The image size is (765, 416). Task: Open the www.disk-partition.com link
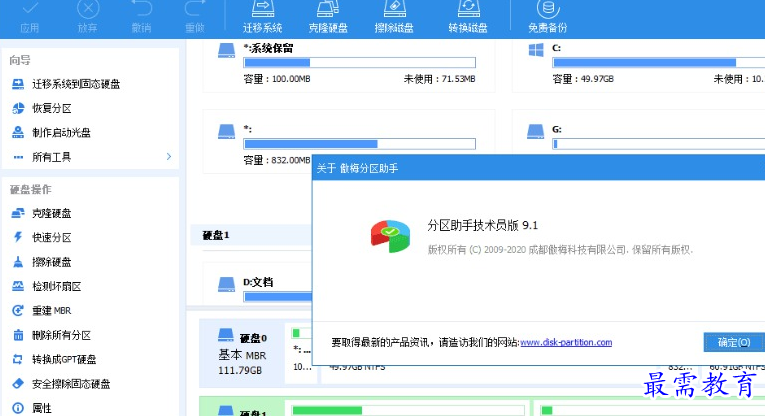pos(566,342)
